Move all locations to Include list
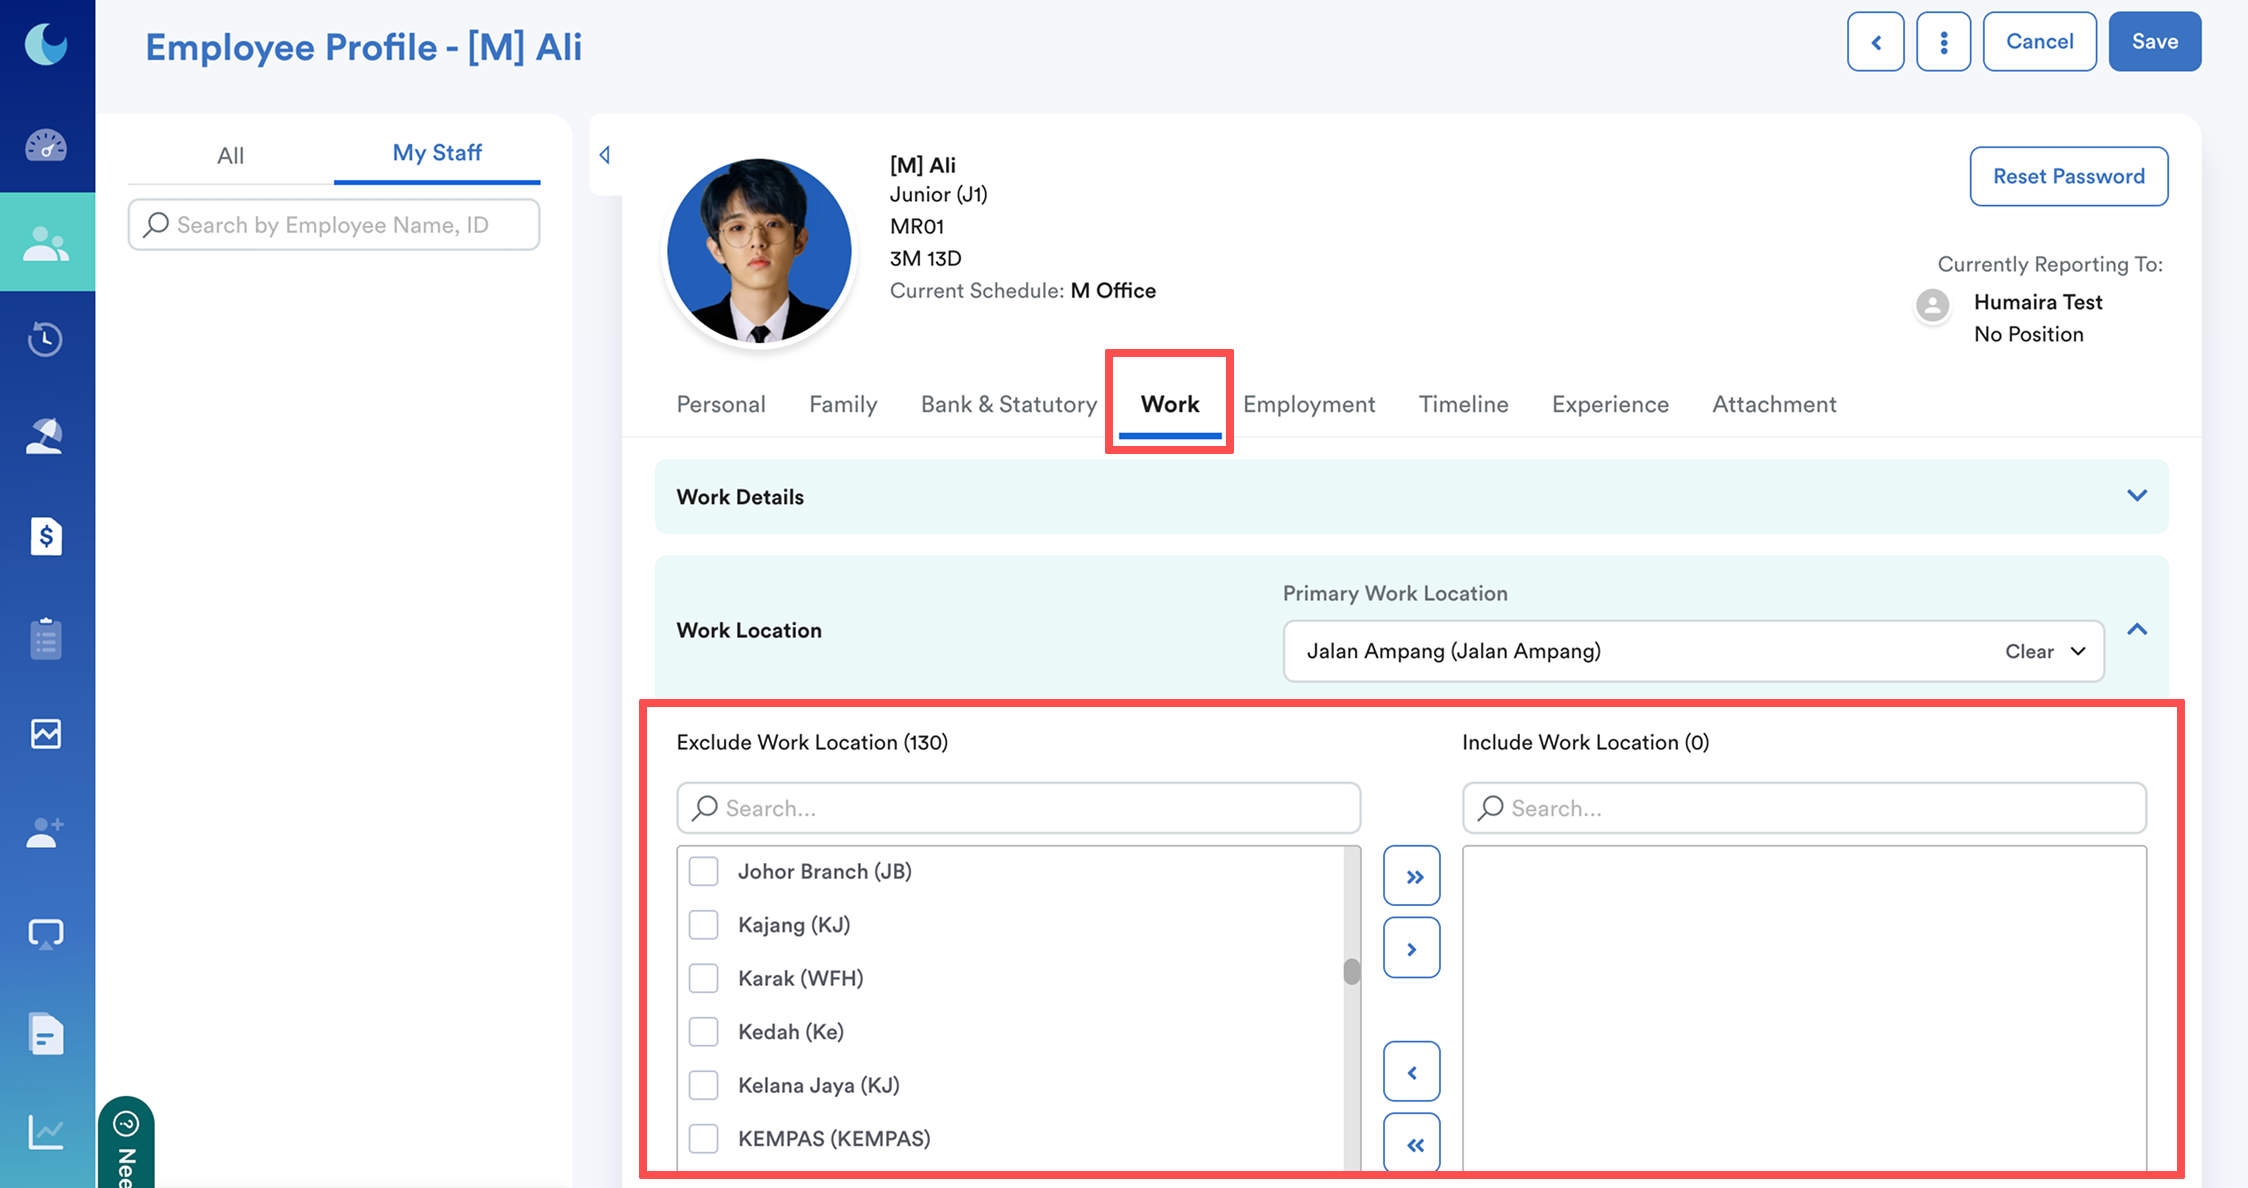The height and width of the screenshot is (1188, 2248). click(x=1412, y=877)
